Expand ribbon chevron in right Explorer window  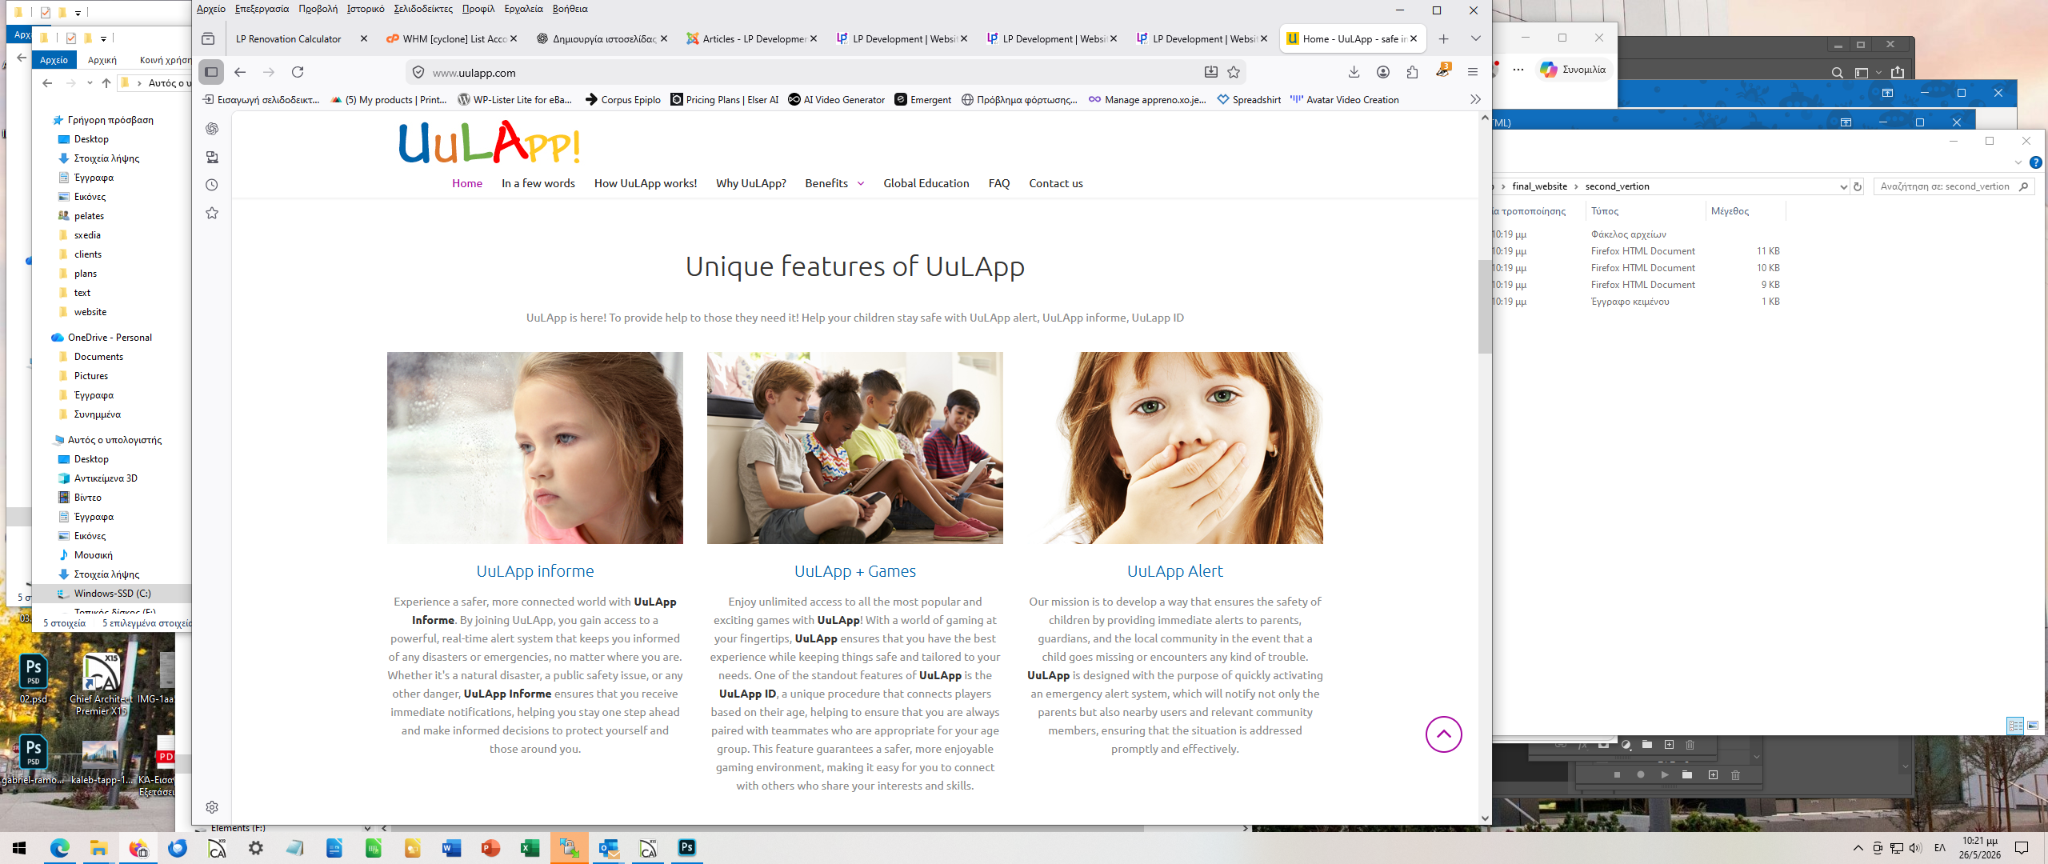[x=2018, y=162]
